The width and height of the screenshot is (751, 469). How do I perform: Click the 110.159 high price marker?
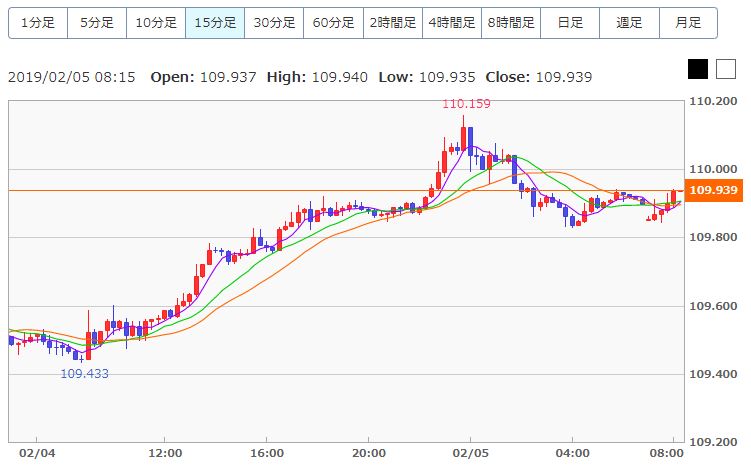pyautogui.click(x=466, y=103)
